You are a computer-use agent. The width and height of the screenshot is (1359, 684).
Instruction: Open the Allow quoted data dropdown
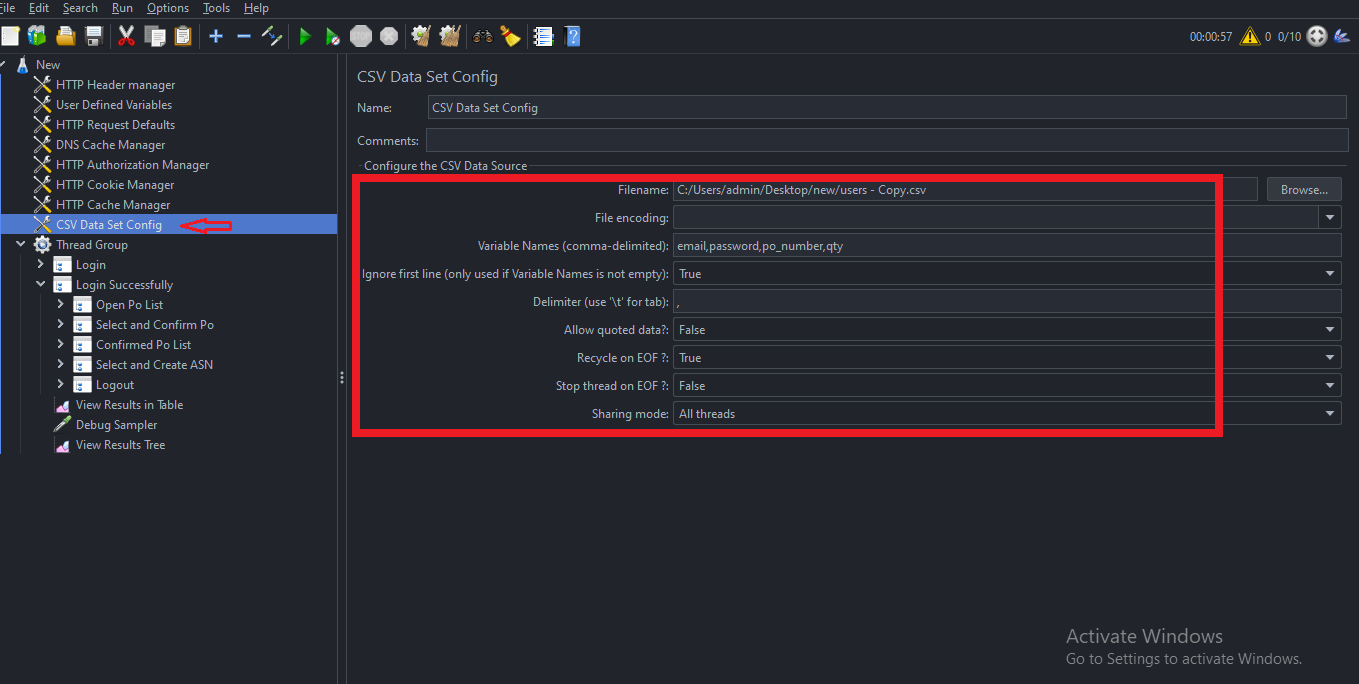tap(1331, 329)
